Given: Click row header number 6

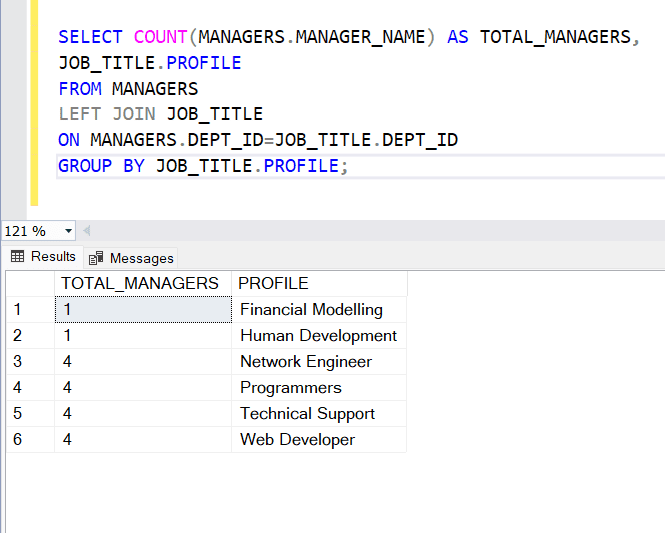Looking at the screenshot, I should click(30, 439).
